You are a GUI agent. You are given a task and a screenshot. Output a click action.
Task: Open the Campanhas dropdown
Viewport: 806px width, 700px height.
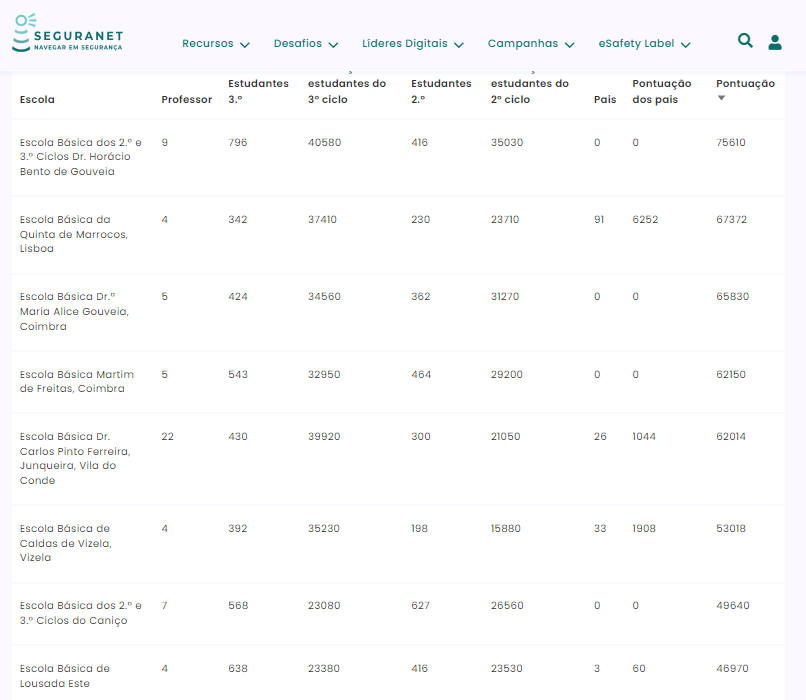(x=531, y=44)
